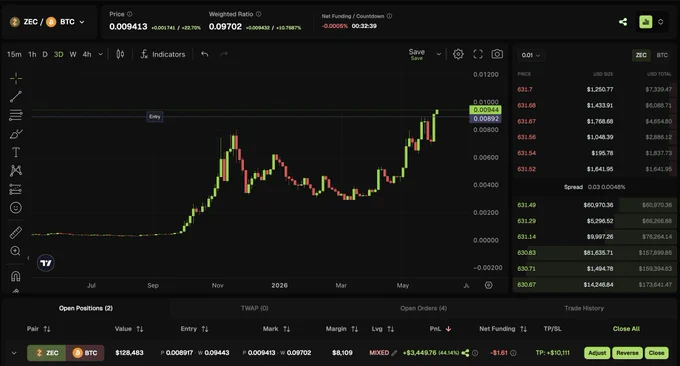The width and height of the screenshot is (680, 366).
Task: Toggle the magnet snapping mode
Action: pyautogui.click(x=16, y=276)
